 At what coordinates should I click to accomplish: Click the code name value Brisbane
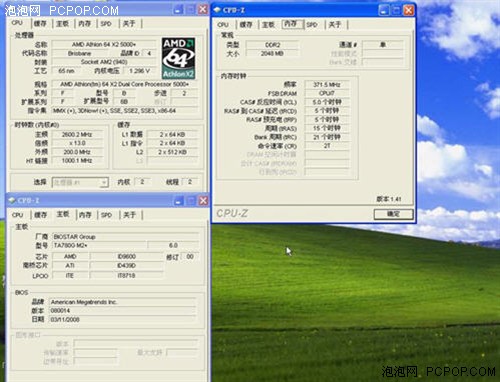79,53
